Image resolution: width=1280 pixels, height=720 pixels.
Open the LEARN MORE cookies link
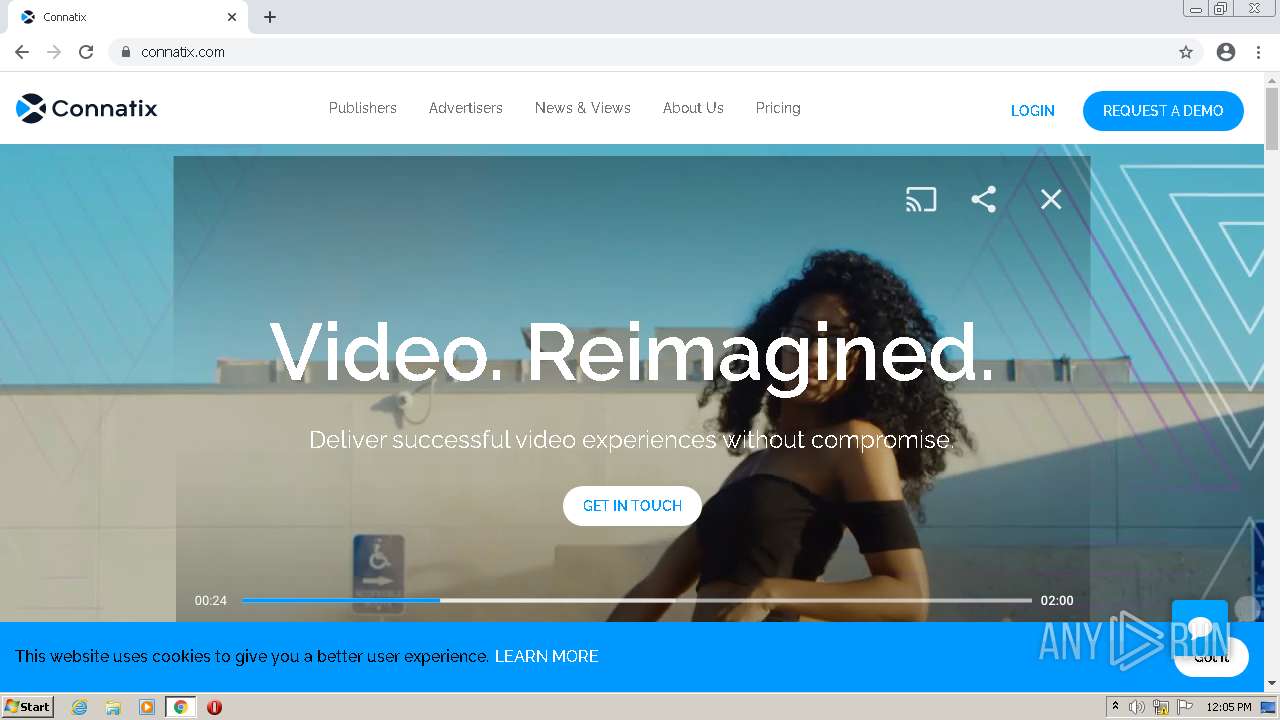[547, 656]
